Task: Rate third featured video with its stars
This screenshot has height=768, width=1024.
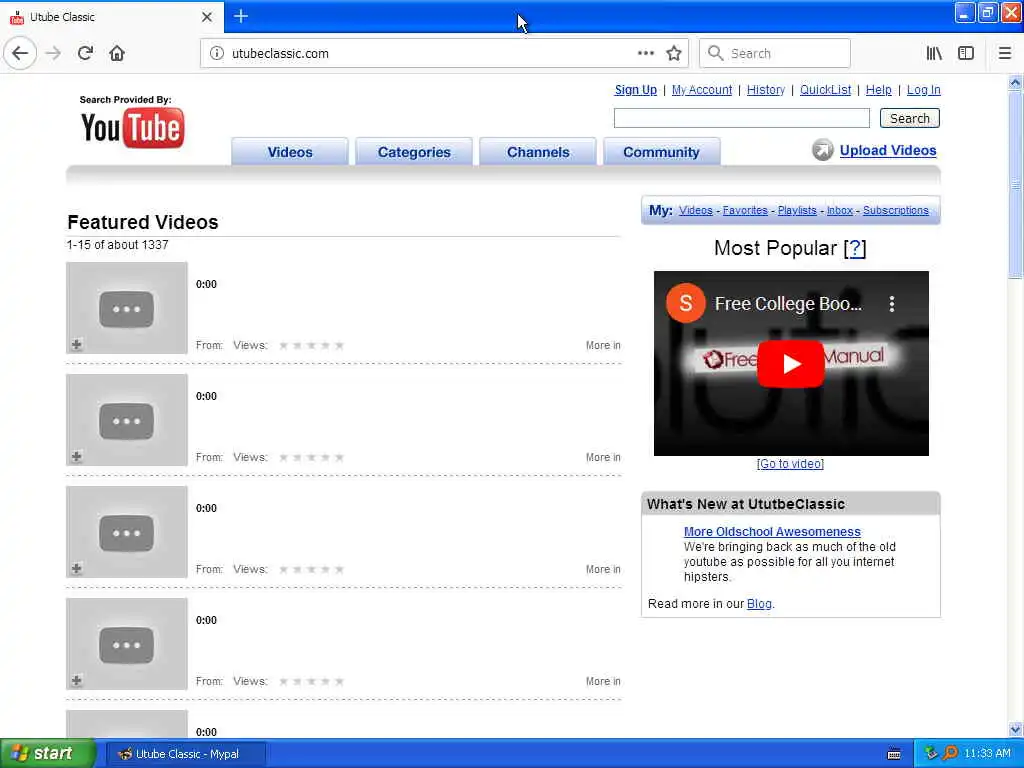Action: [x=312, y=569]
